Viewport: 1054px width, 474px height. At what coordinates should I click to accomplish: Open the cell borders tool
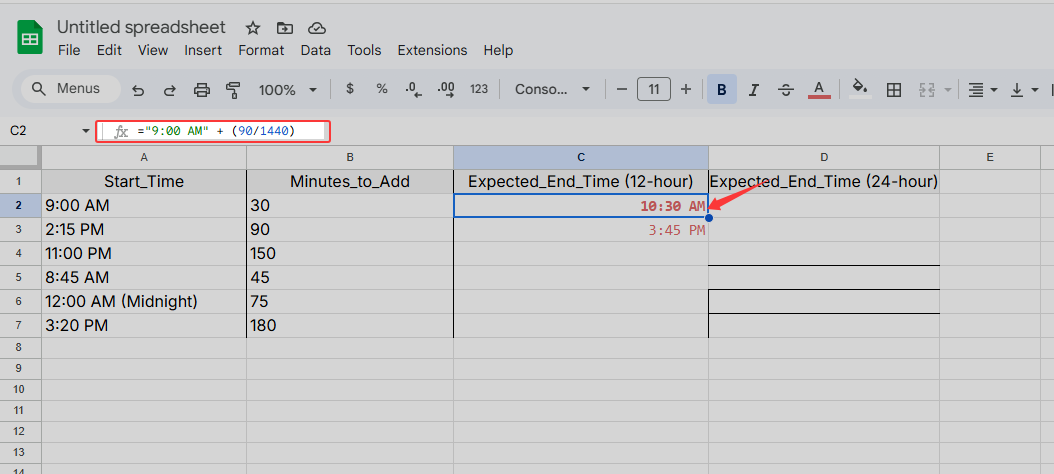[x=895, y=90]
